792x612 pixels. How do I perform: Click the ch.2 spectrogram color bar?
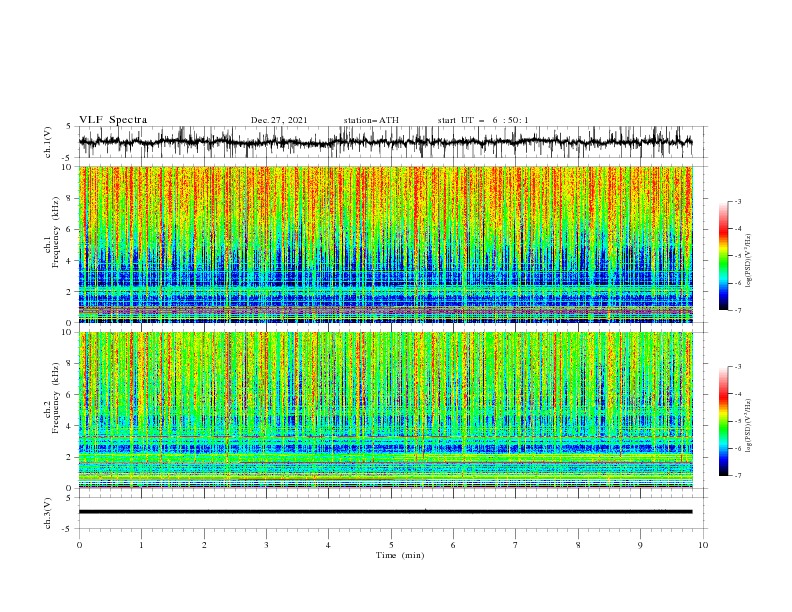(x=723, y=421)
